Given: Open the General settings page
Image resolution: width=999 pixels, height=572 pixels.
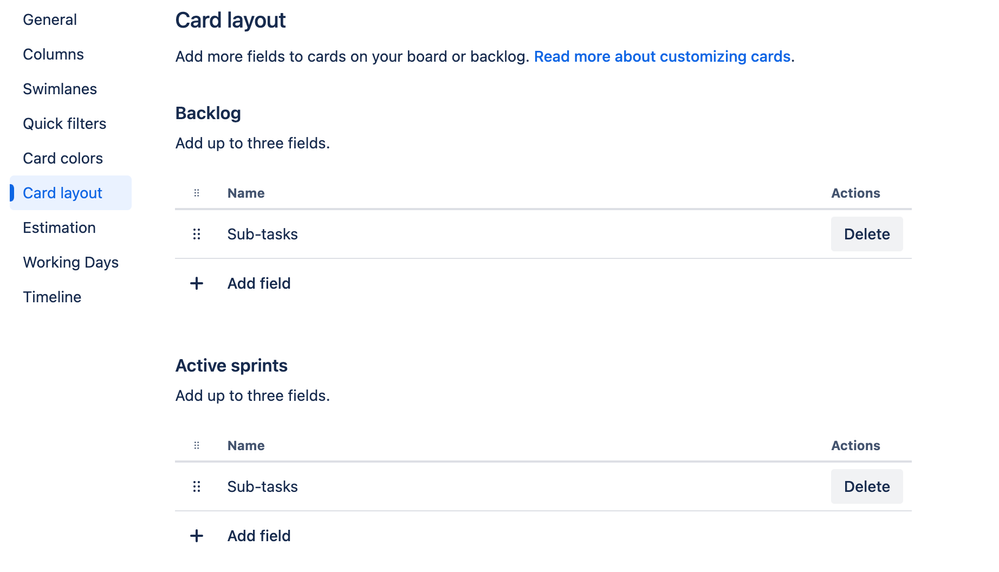Looking at the screenshot, I should 50,20.
